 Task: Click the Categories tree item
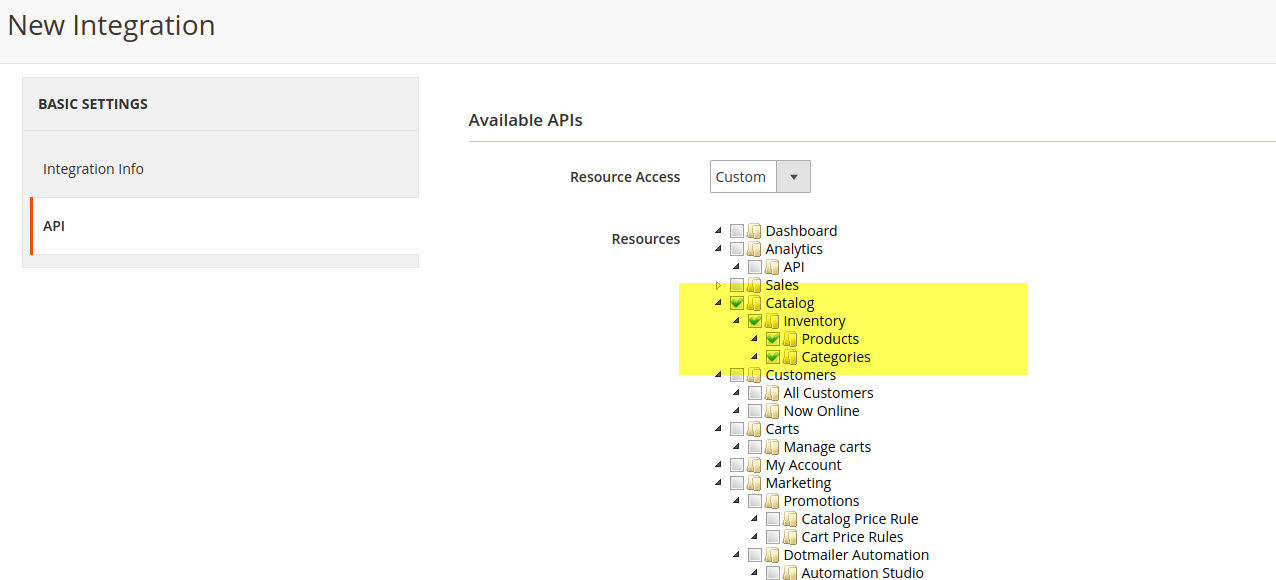pos(838,356)
